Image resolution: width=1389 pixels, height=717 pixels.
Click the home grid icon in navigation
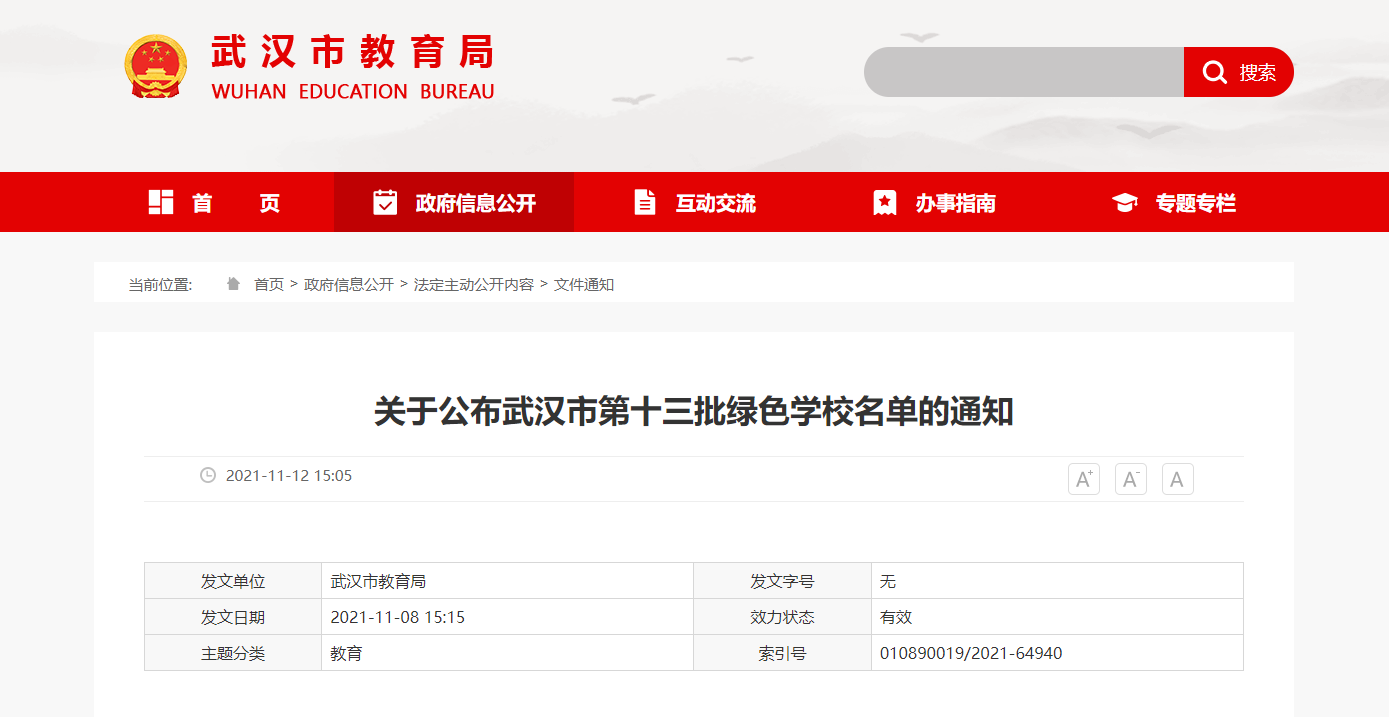pos(161,202)
